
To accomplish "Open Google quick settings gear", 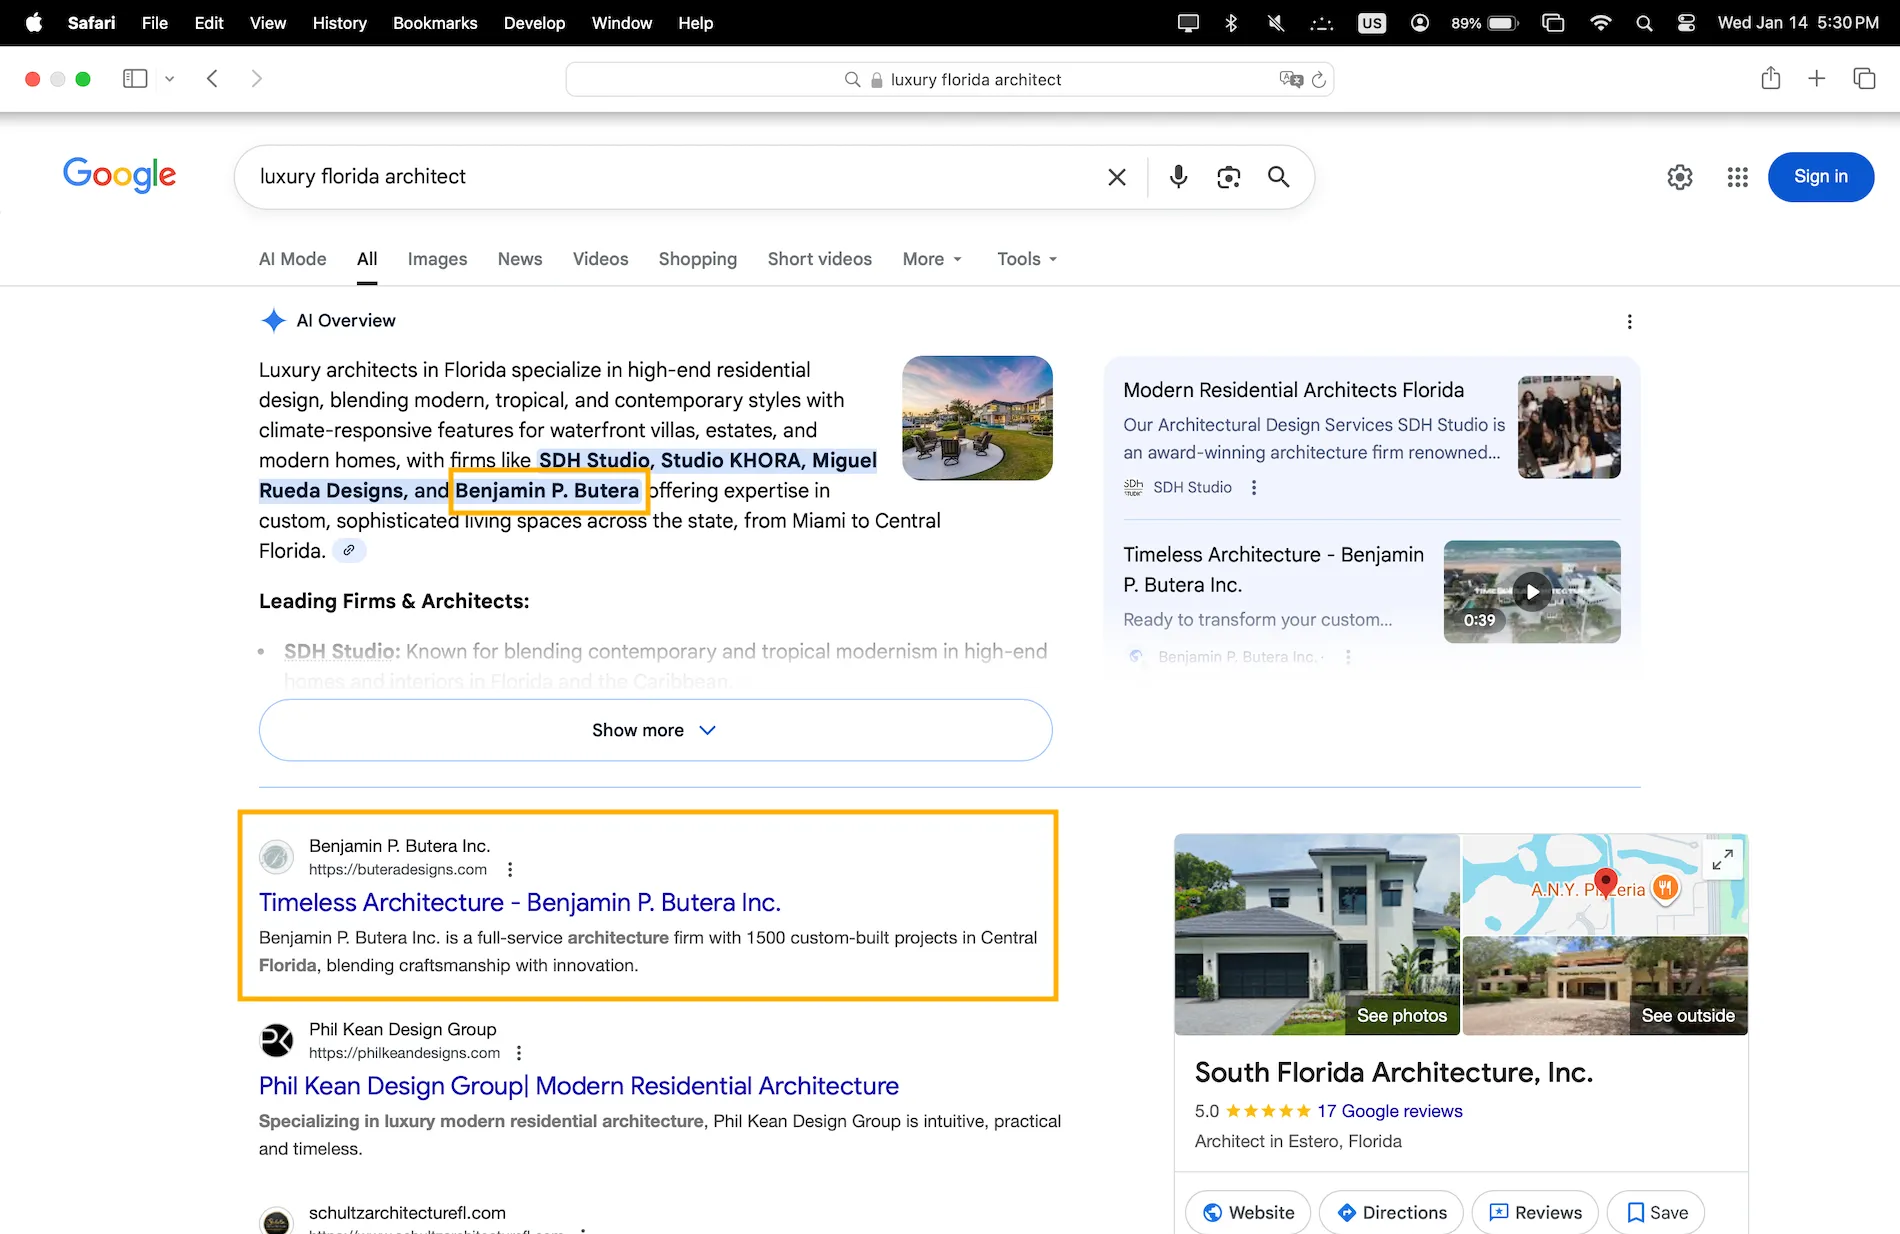I will [1680, 177].
